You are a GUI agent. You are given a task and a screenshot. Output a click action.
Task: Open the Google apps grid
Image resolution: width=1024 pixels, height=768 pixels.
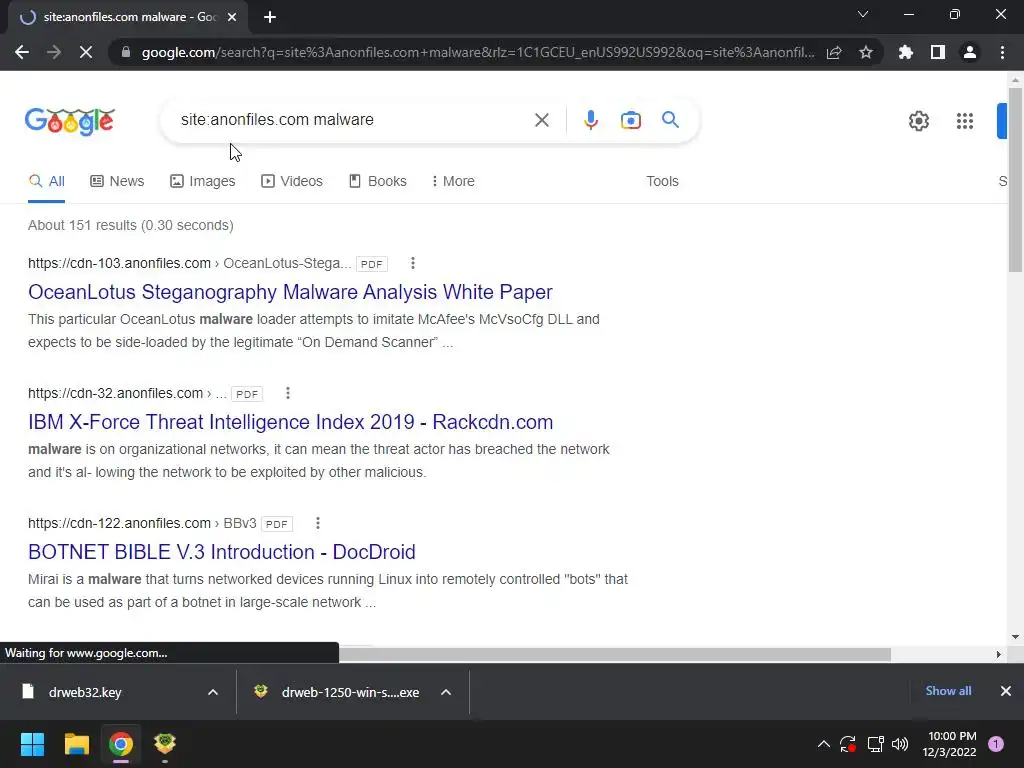coord(965,121)
